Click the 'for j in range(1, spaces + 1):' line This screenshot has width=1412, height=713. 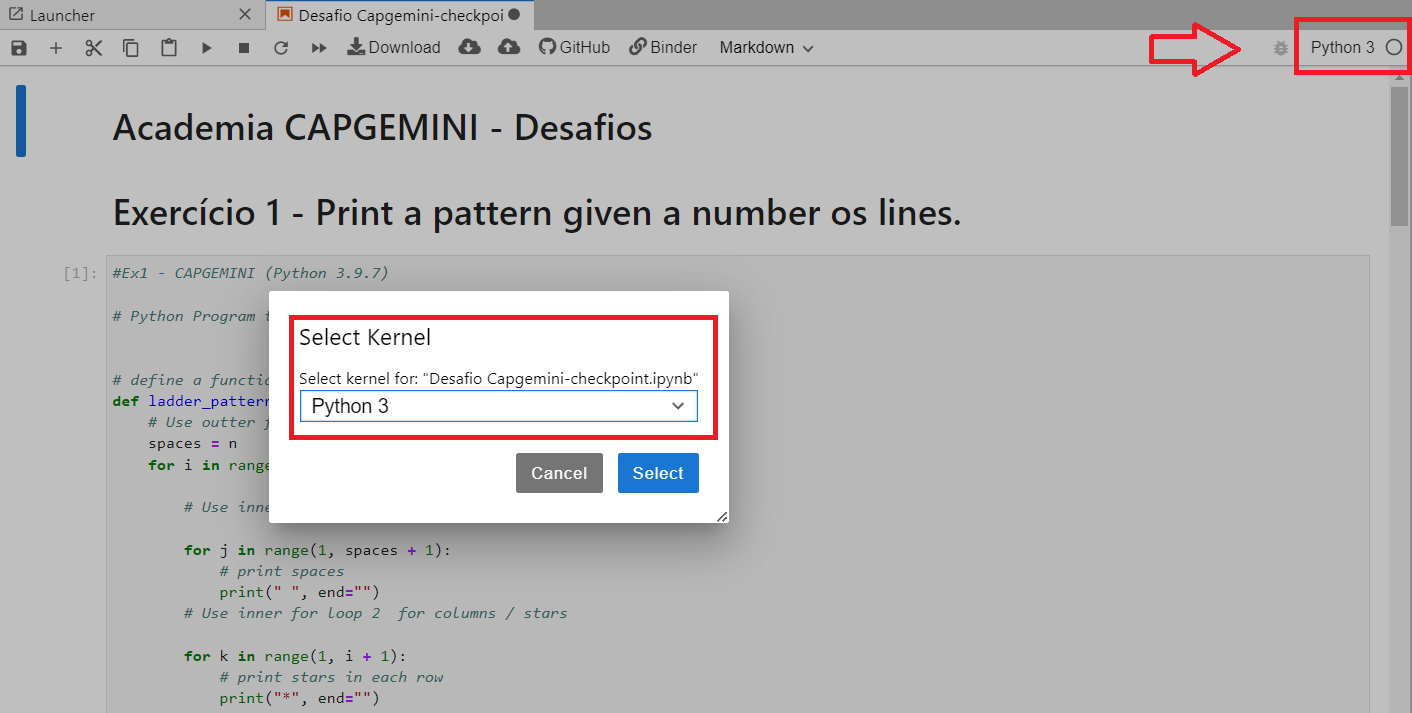tap(318, 550)
